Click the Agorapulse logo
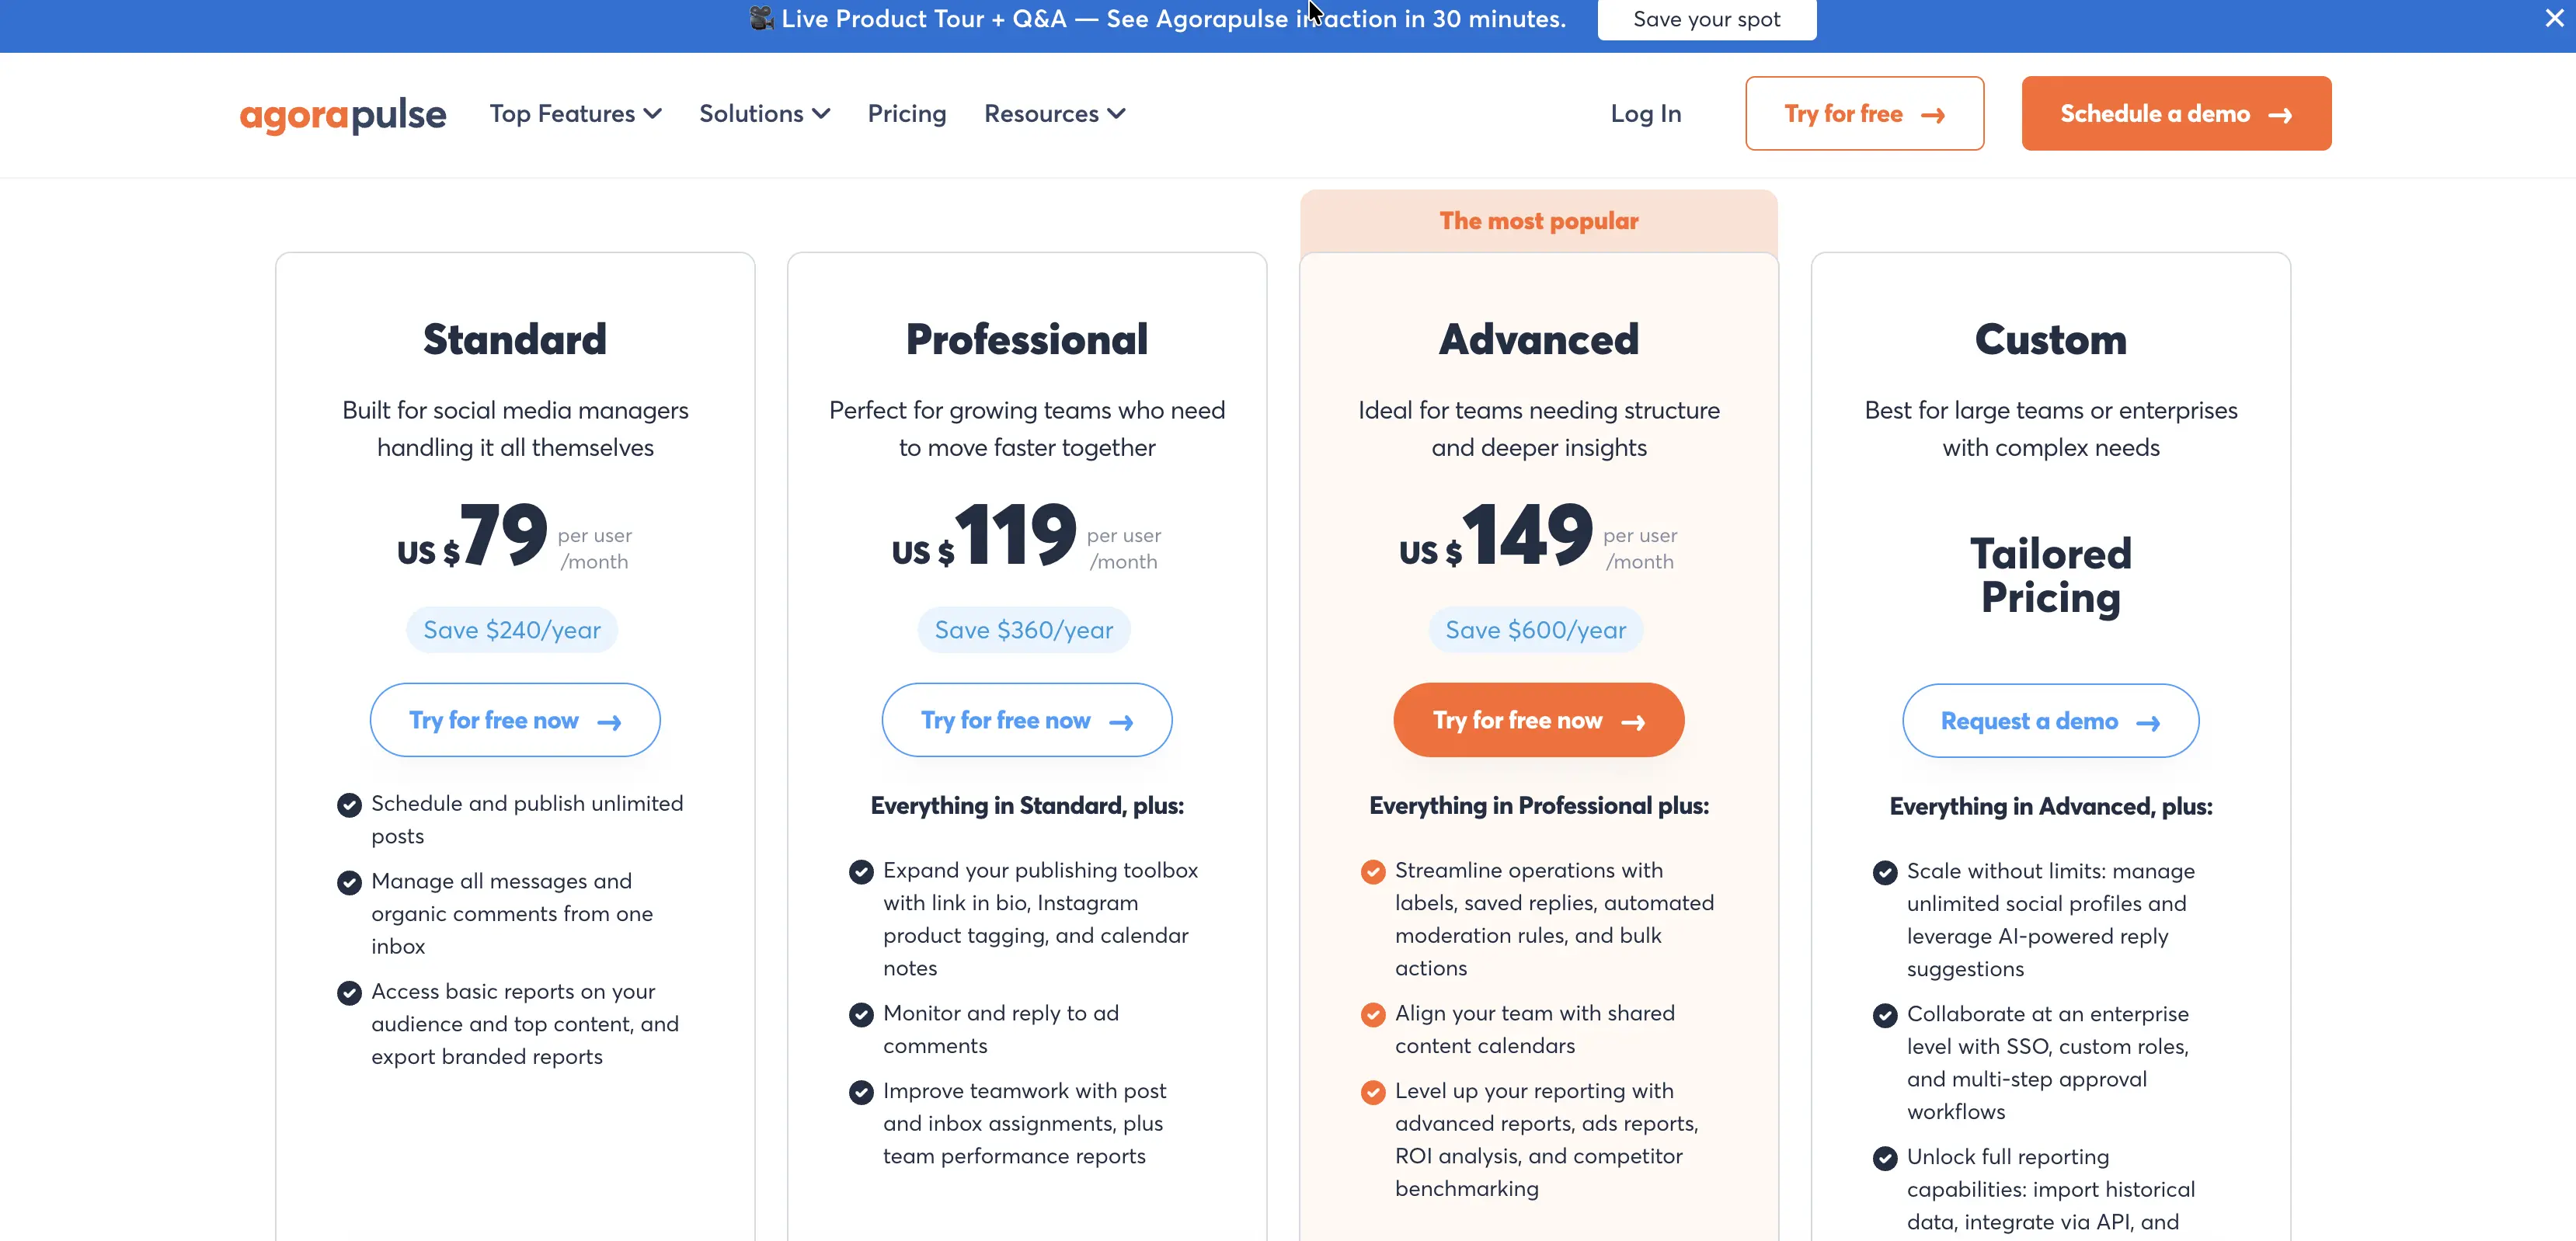Screen dimensions: 2576x1241 [343, 114]
